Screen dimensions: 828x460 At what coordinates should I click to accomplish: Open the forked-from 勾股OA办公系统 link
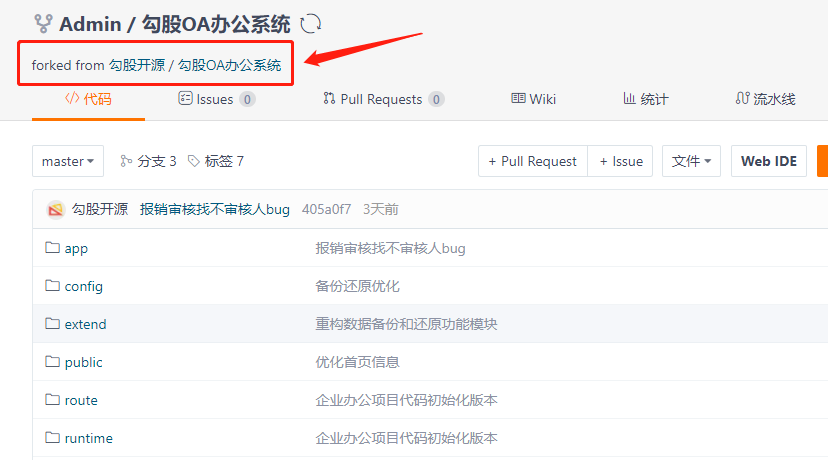pos(230,65)
